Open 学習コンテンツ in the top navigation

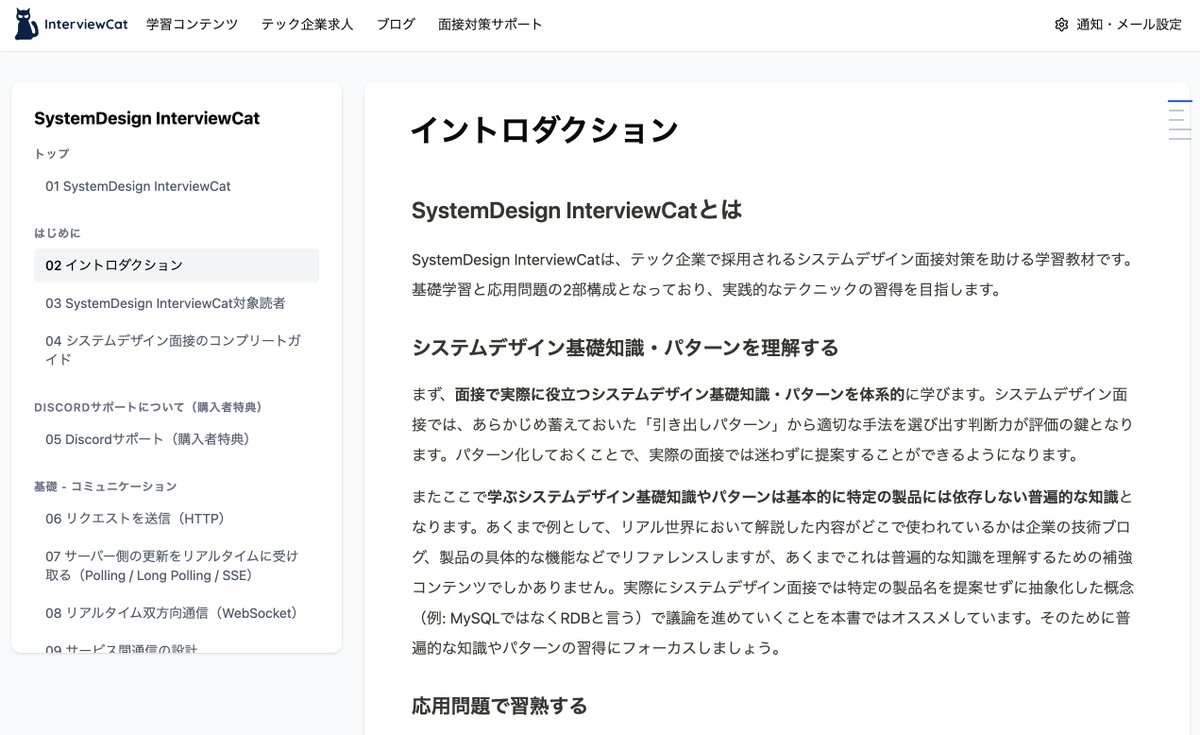(192, 25)
